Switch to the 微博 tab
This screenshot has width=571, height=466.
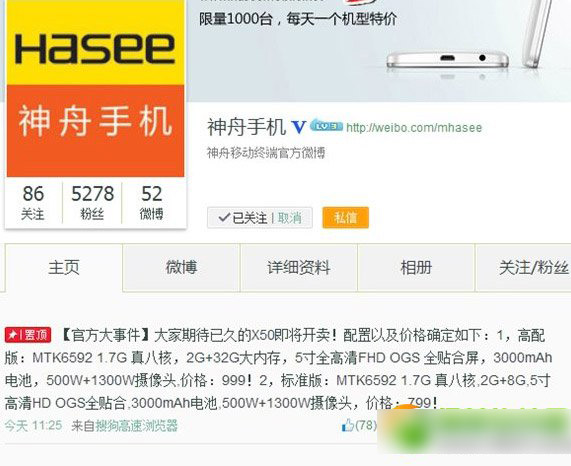click(181, 268)
